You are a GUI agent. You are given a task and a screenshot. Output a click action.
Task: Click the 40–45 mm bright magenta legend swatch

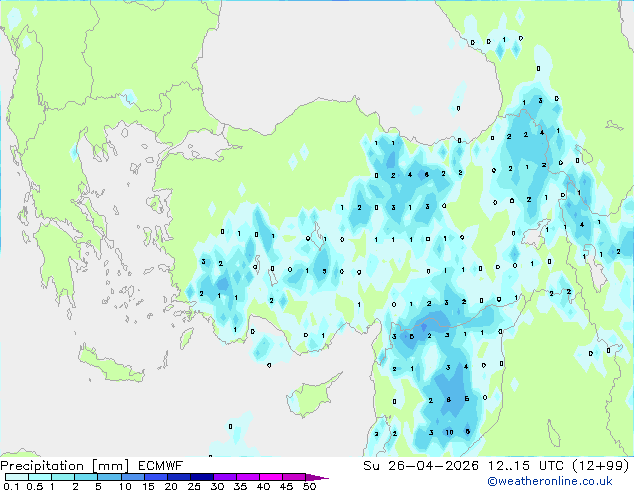pyautogui.click(x=271, y=477)
